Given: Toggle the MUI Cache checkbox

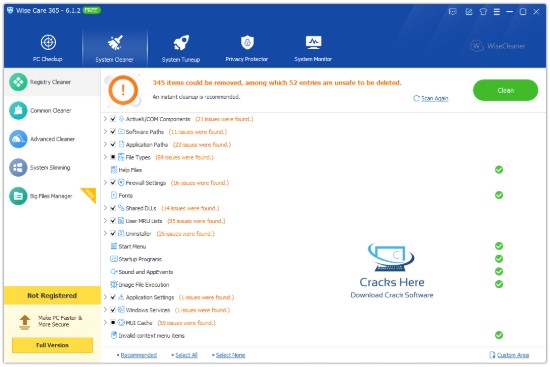Looking at the screenshot, I should [113, 322].
